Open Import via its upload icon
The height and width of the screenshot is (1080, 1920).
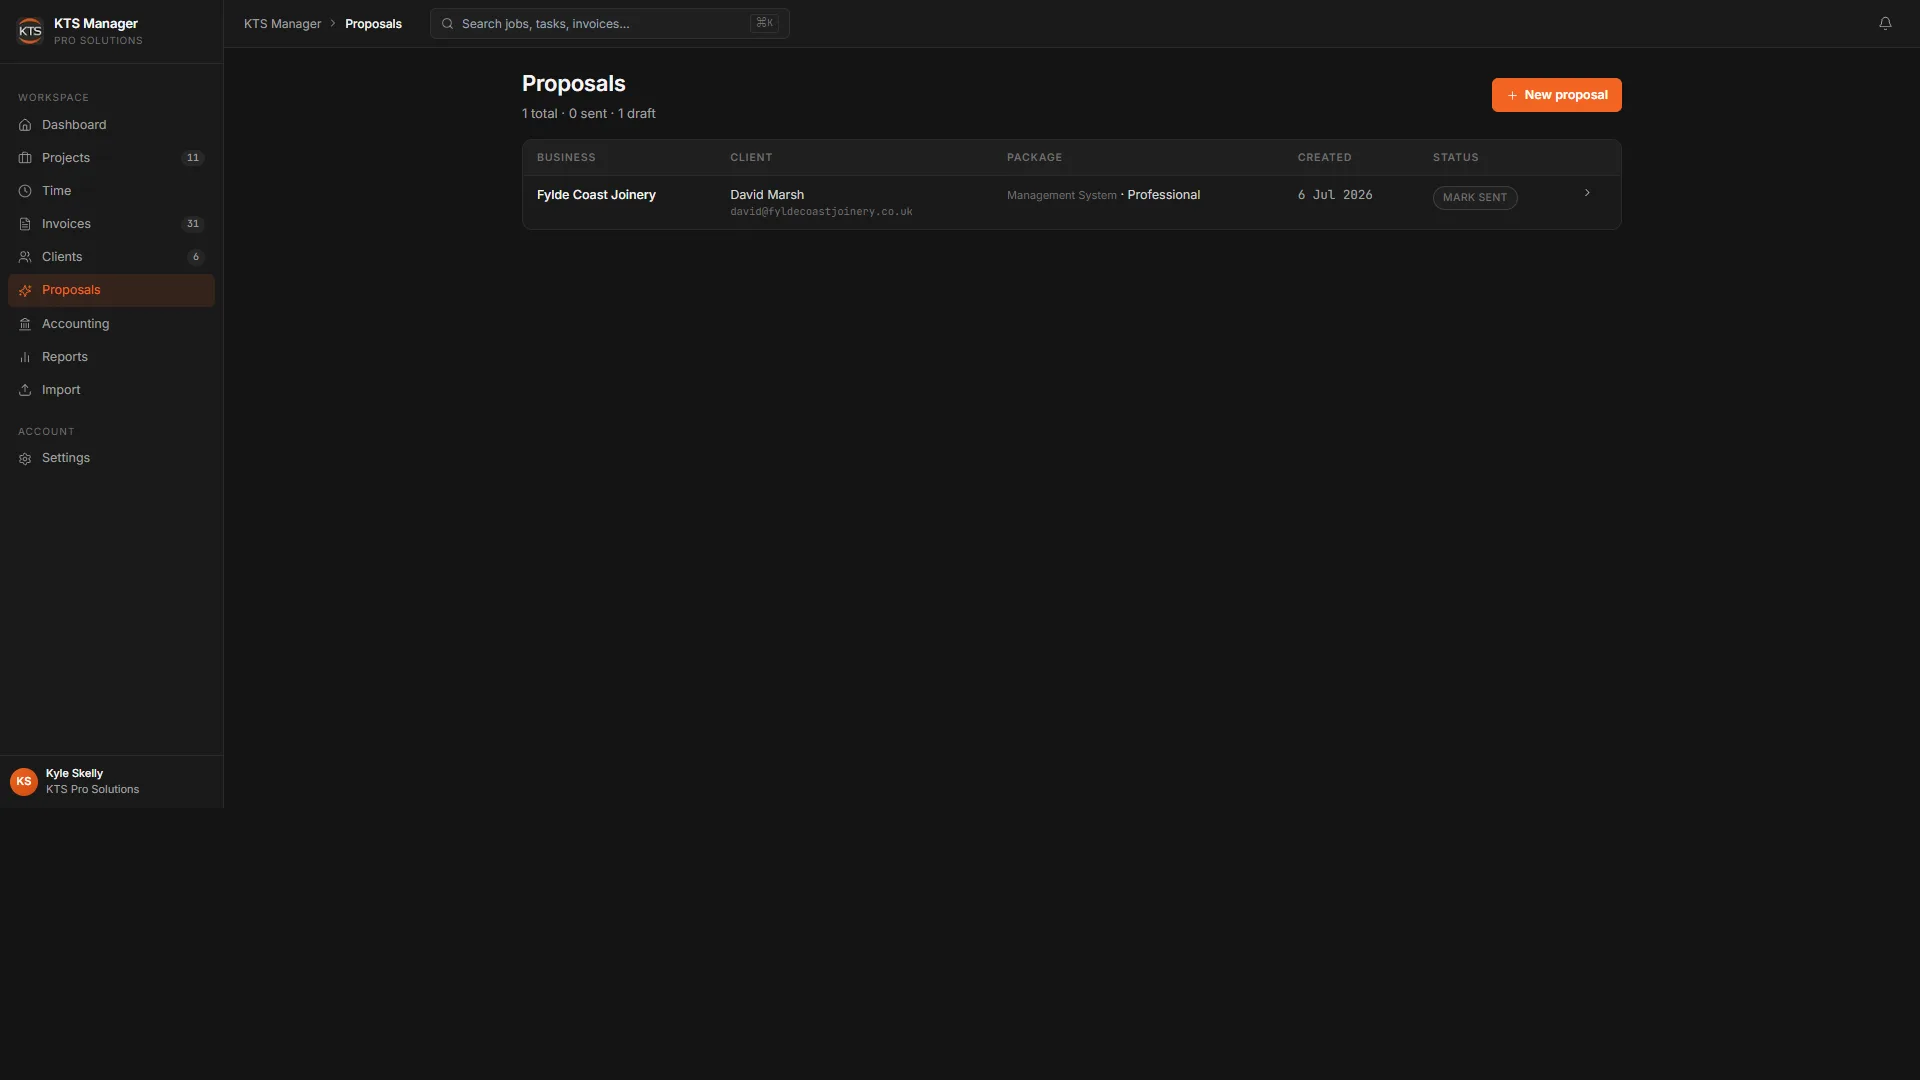tap(25, 390)
